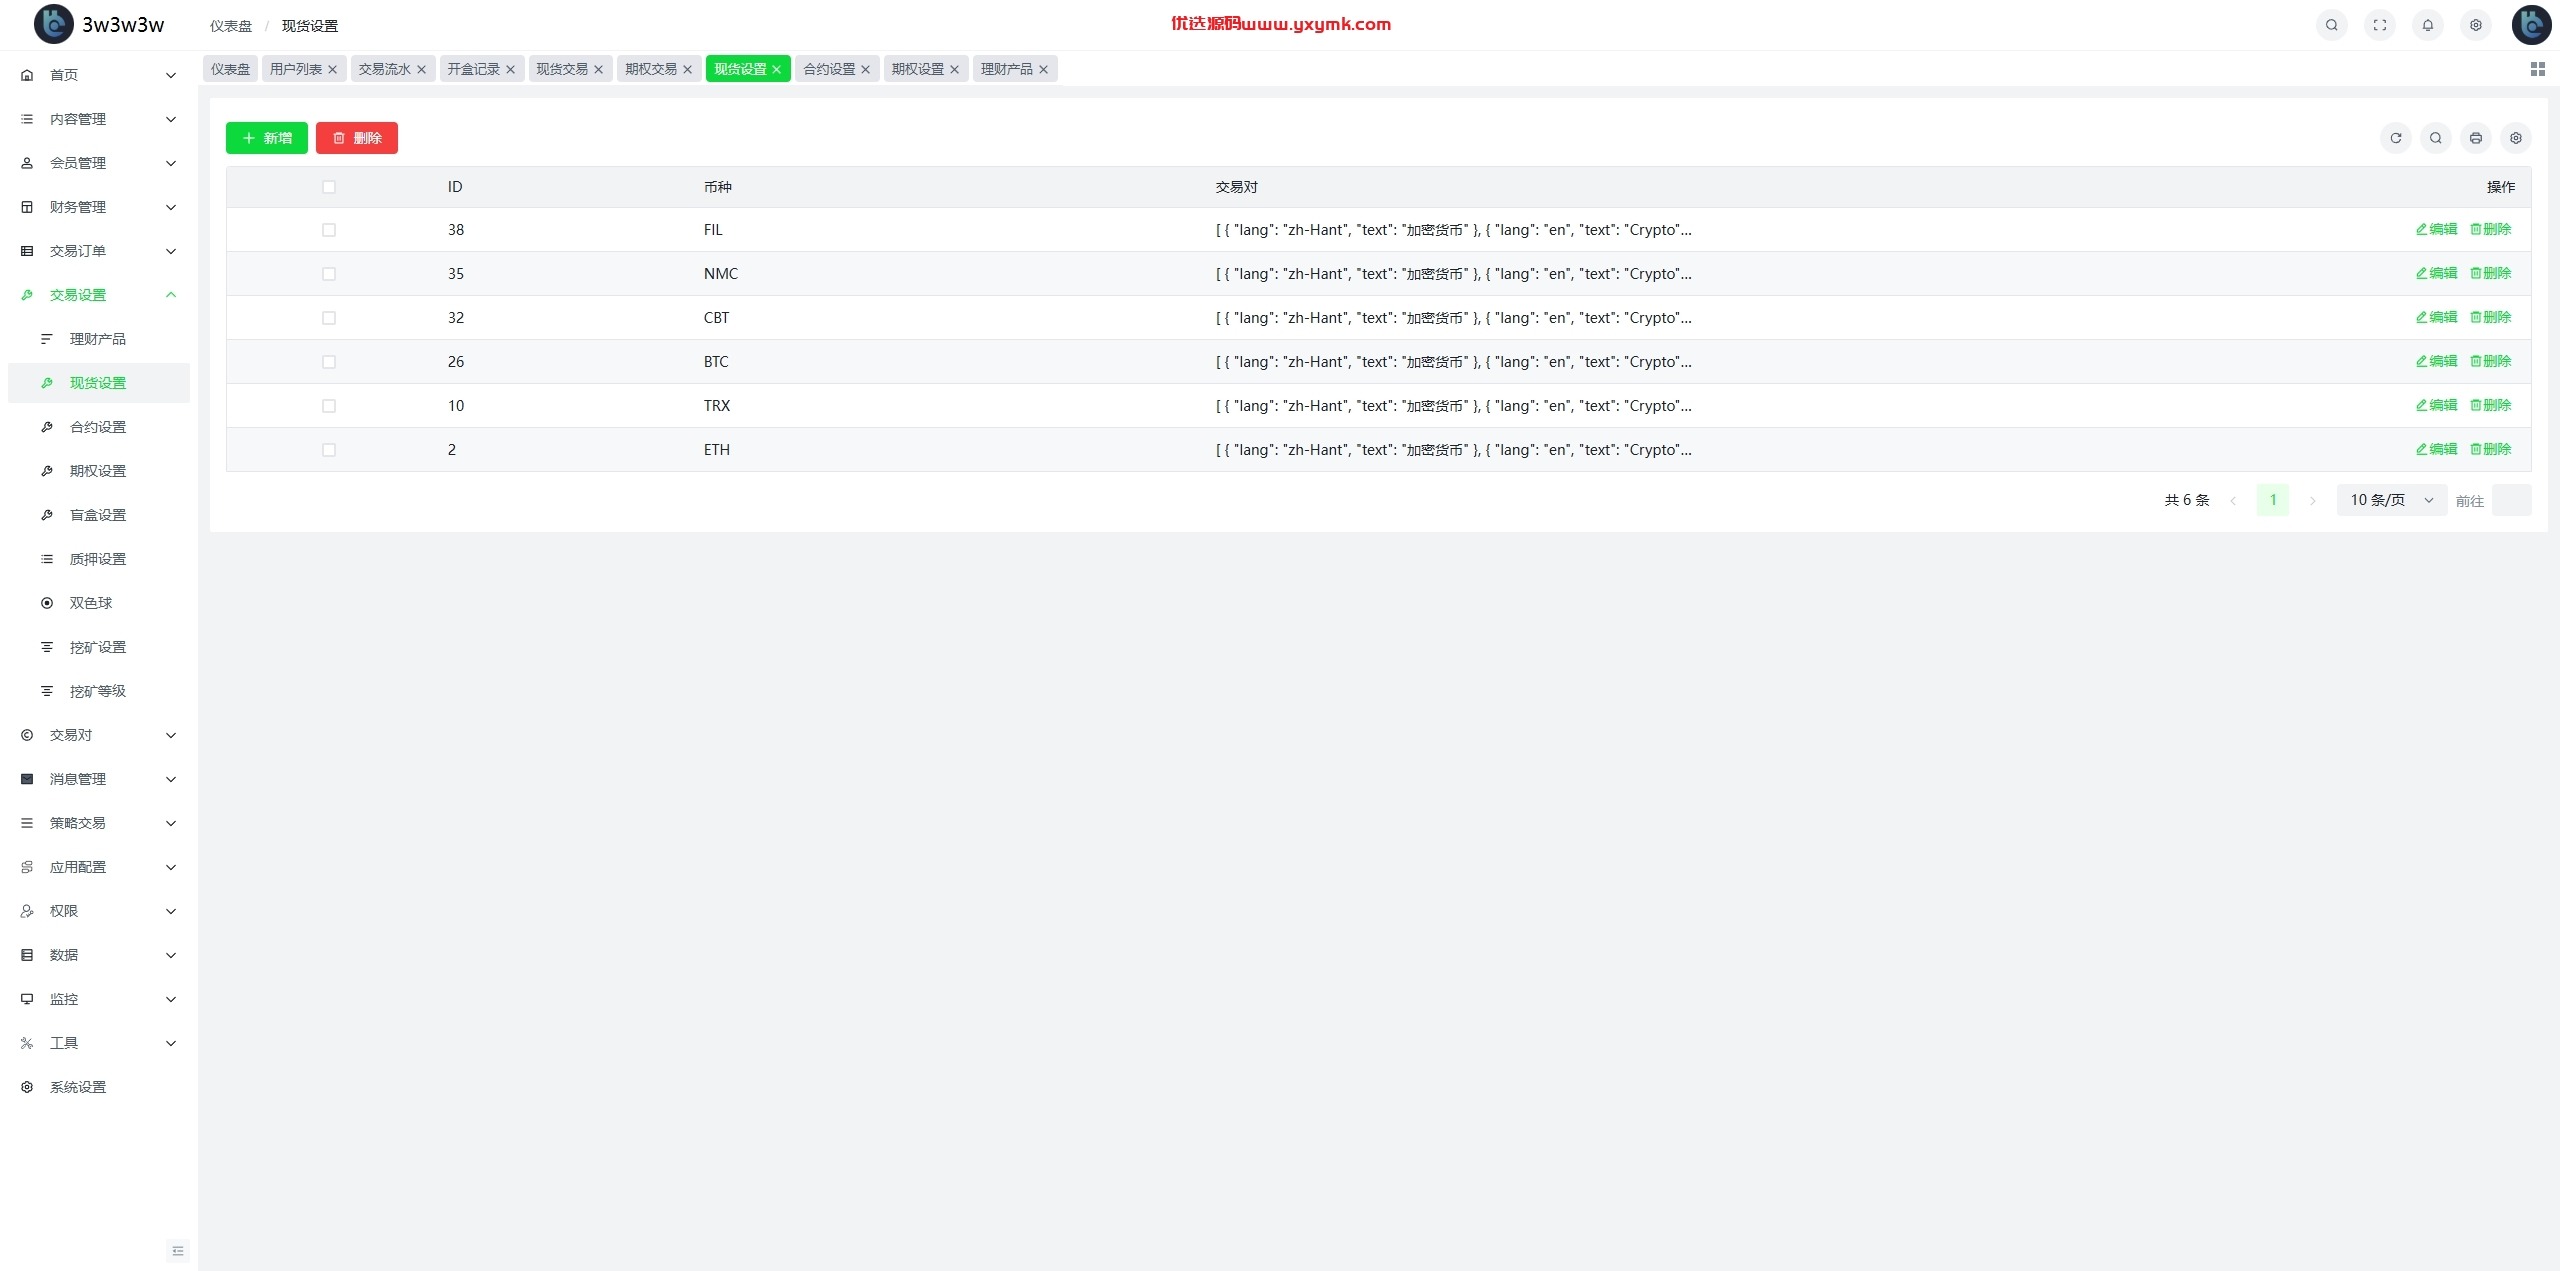Open the table search icon
This screenshot has height=1271, width=2560.
pos(2435,138)
